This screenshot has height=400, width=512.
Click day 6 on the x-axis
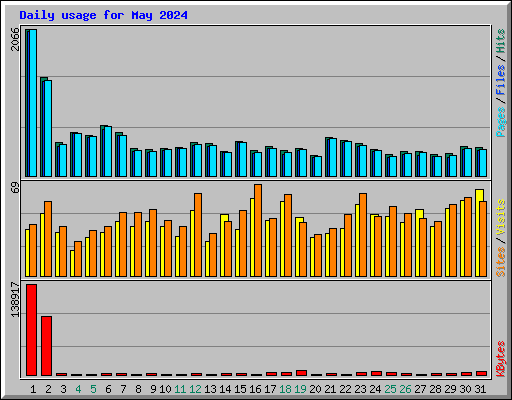pos(108,389)
